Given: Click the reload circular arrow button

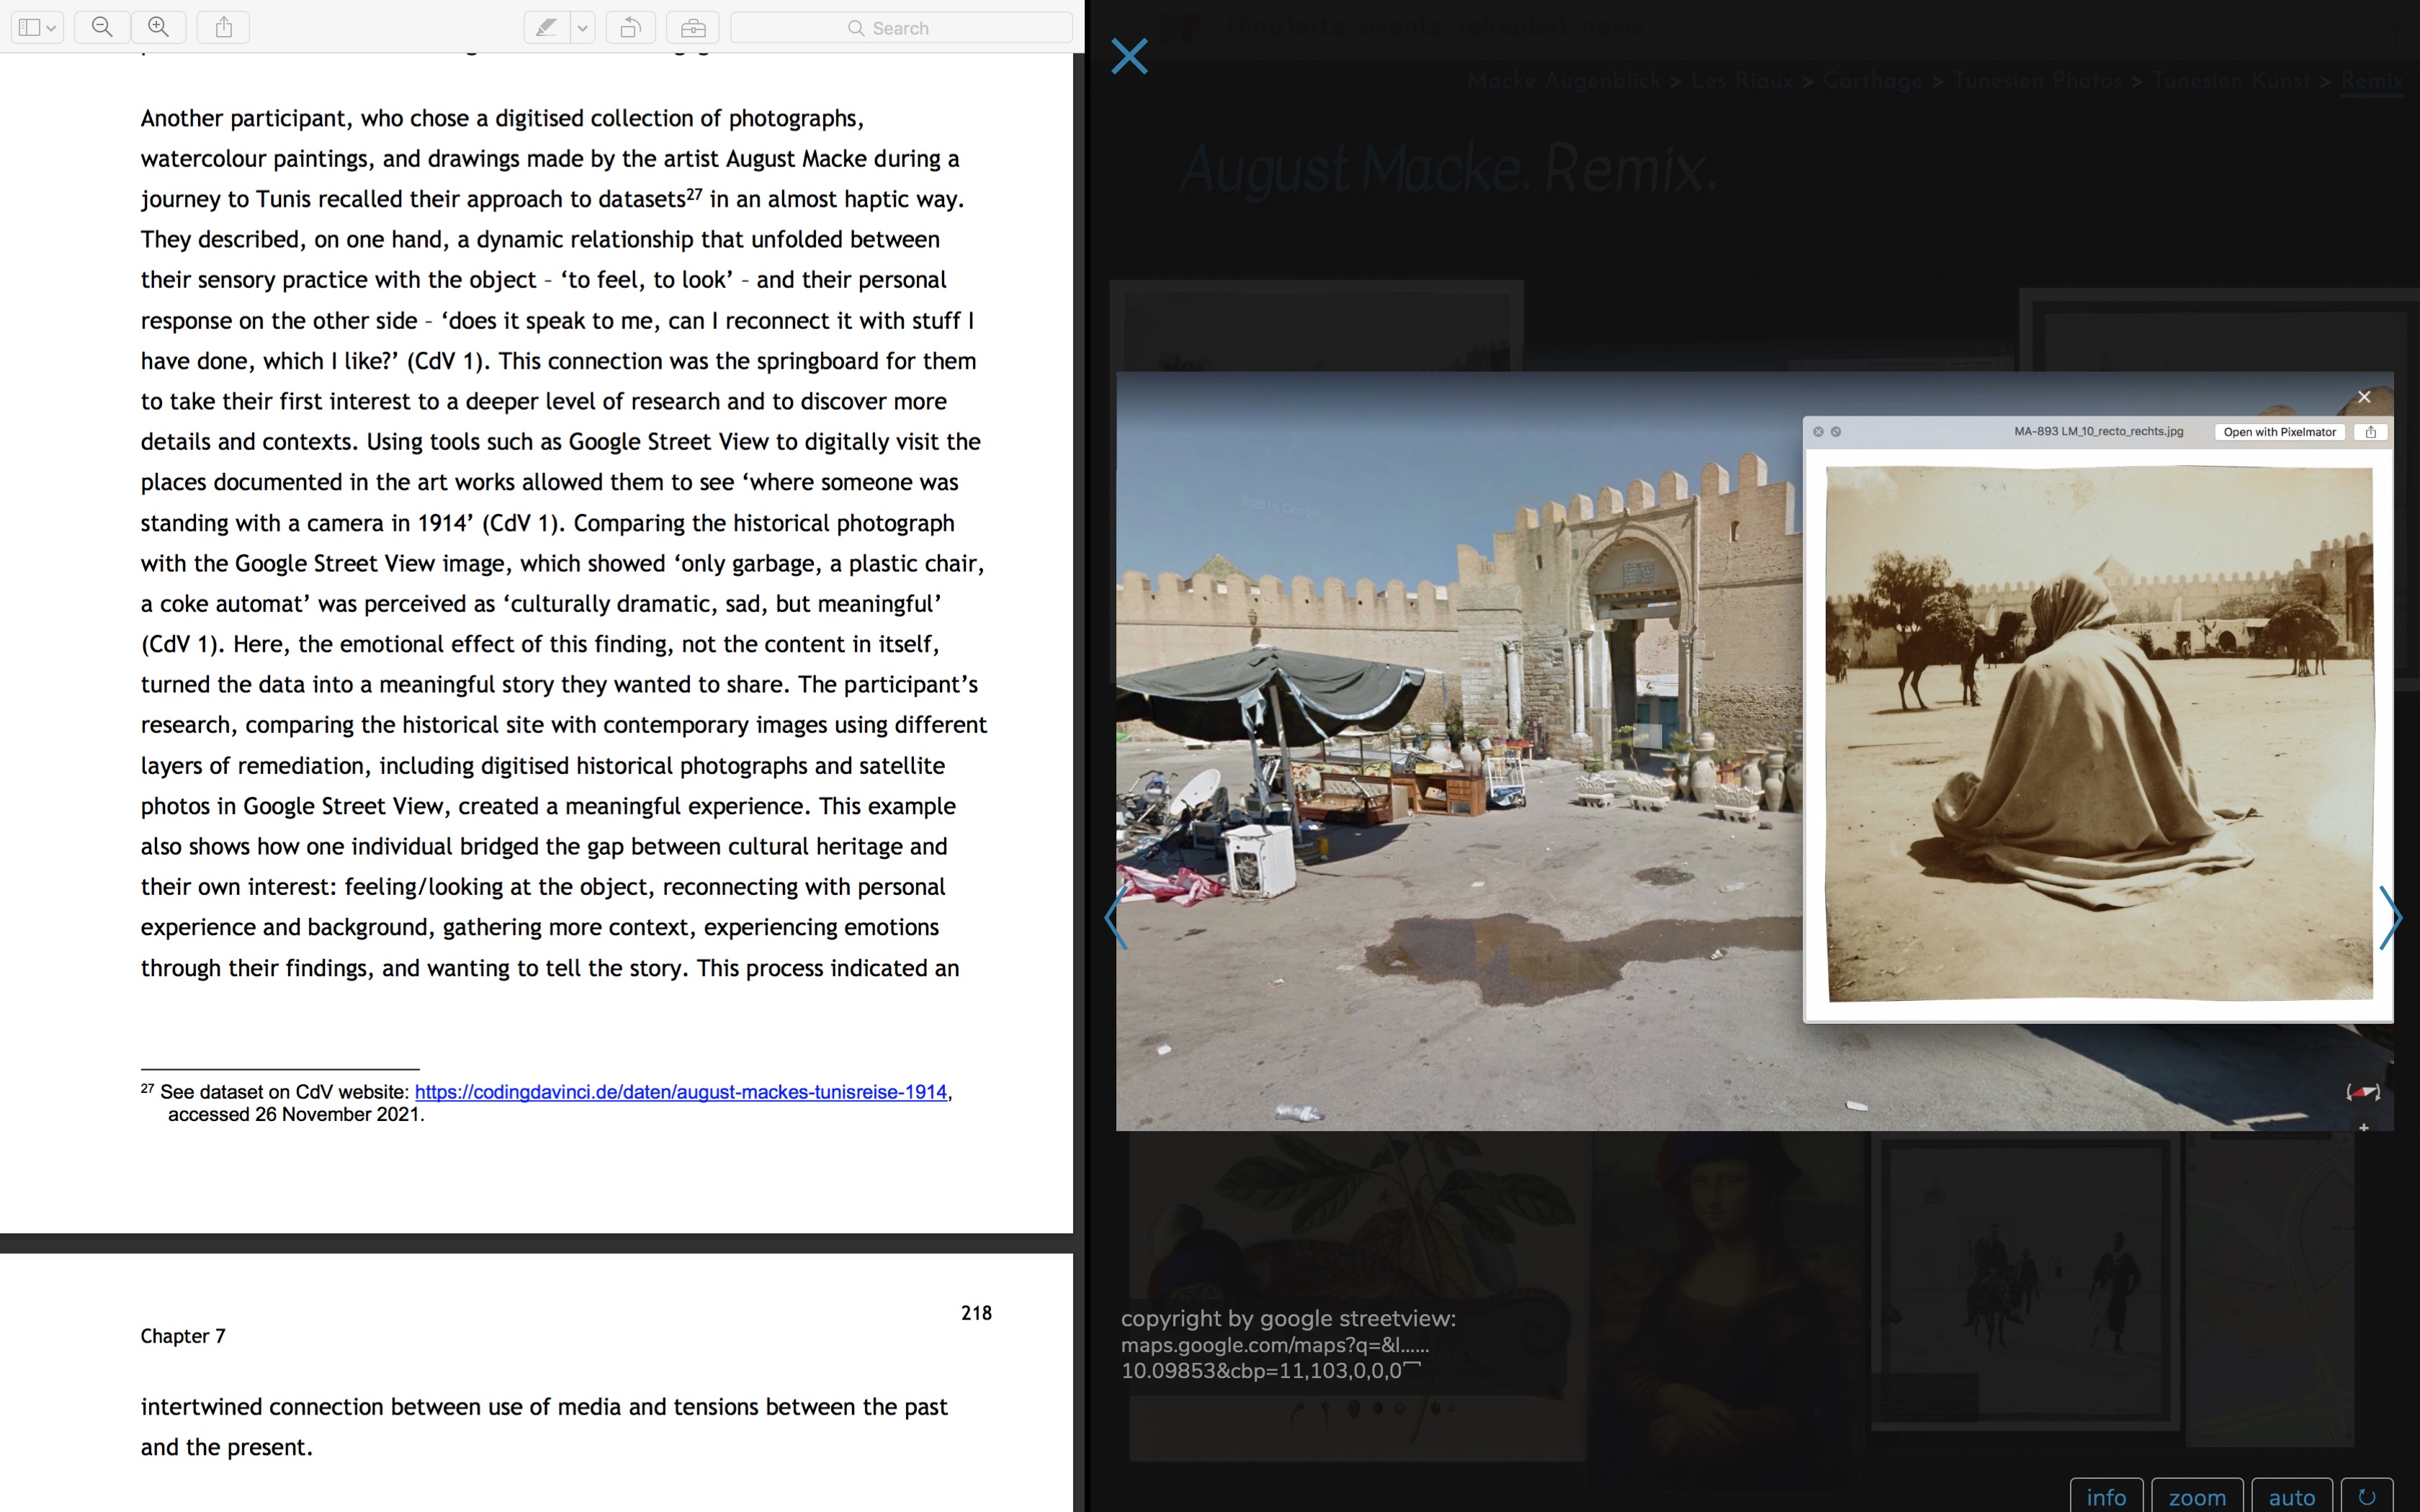Looking at the screenshot, I should 2367,1496.
